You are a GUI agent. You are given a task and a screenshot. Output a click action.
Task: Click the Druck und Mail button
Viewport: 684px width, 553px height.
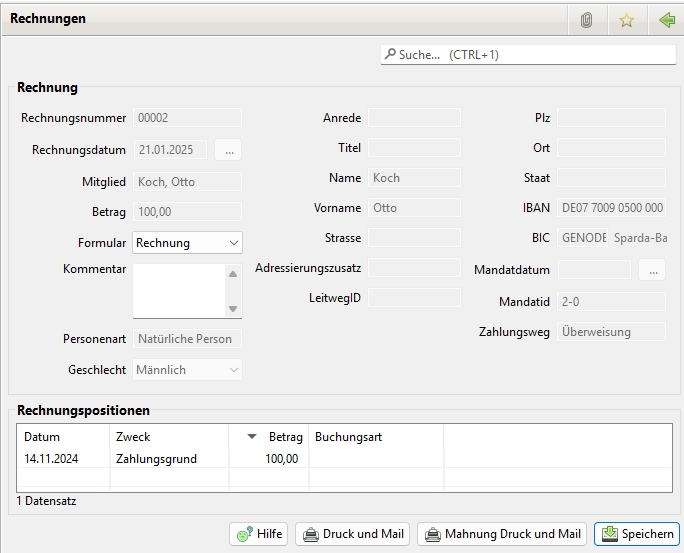(x=354, y=534)
